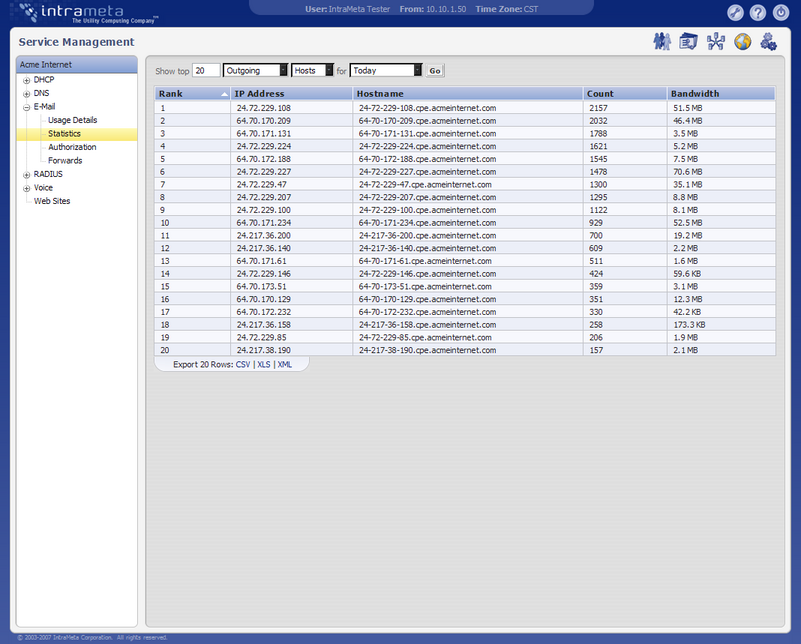Open the Outgoing direction dropdown
Viewport: 801px width, 644px height.
[255, 70]
